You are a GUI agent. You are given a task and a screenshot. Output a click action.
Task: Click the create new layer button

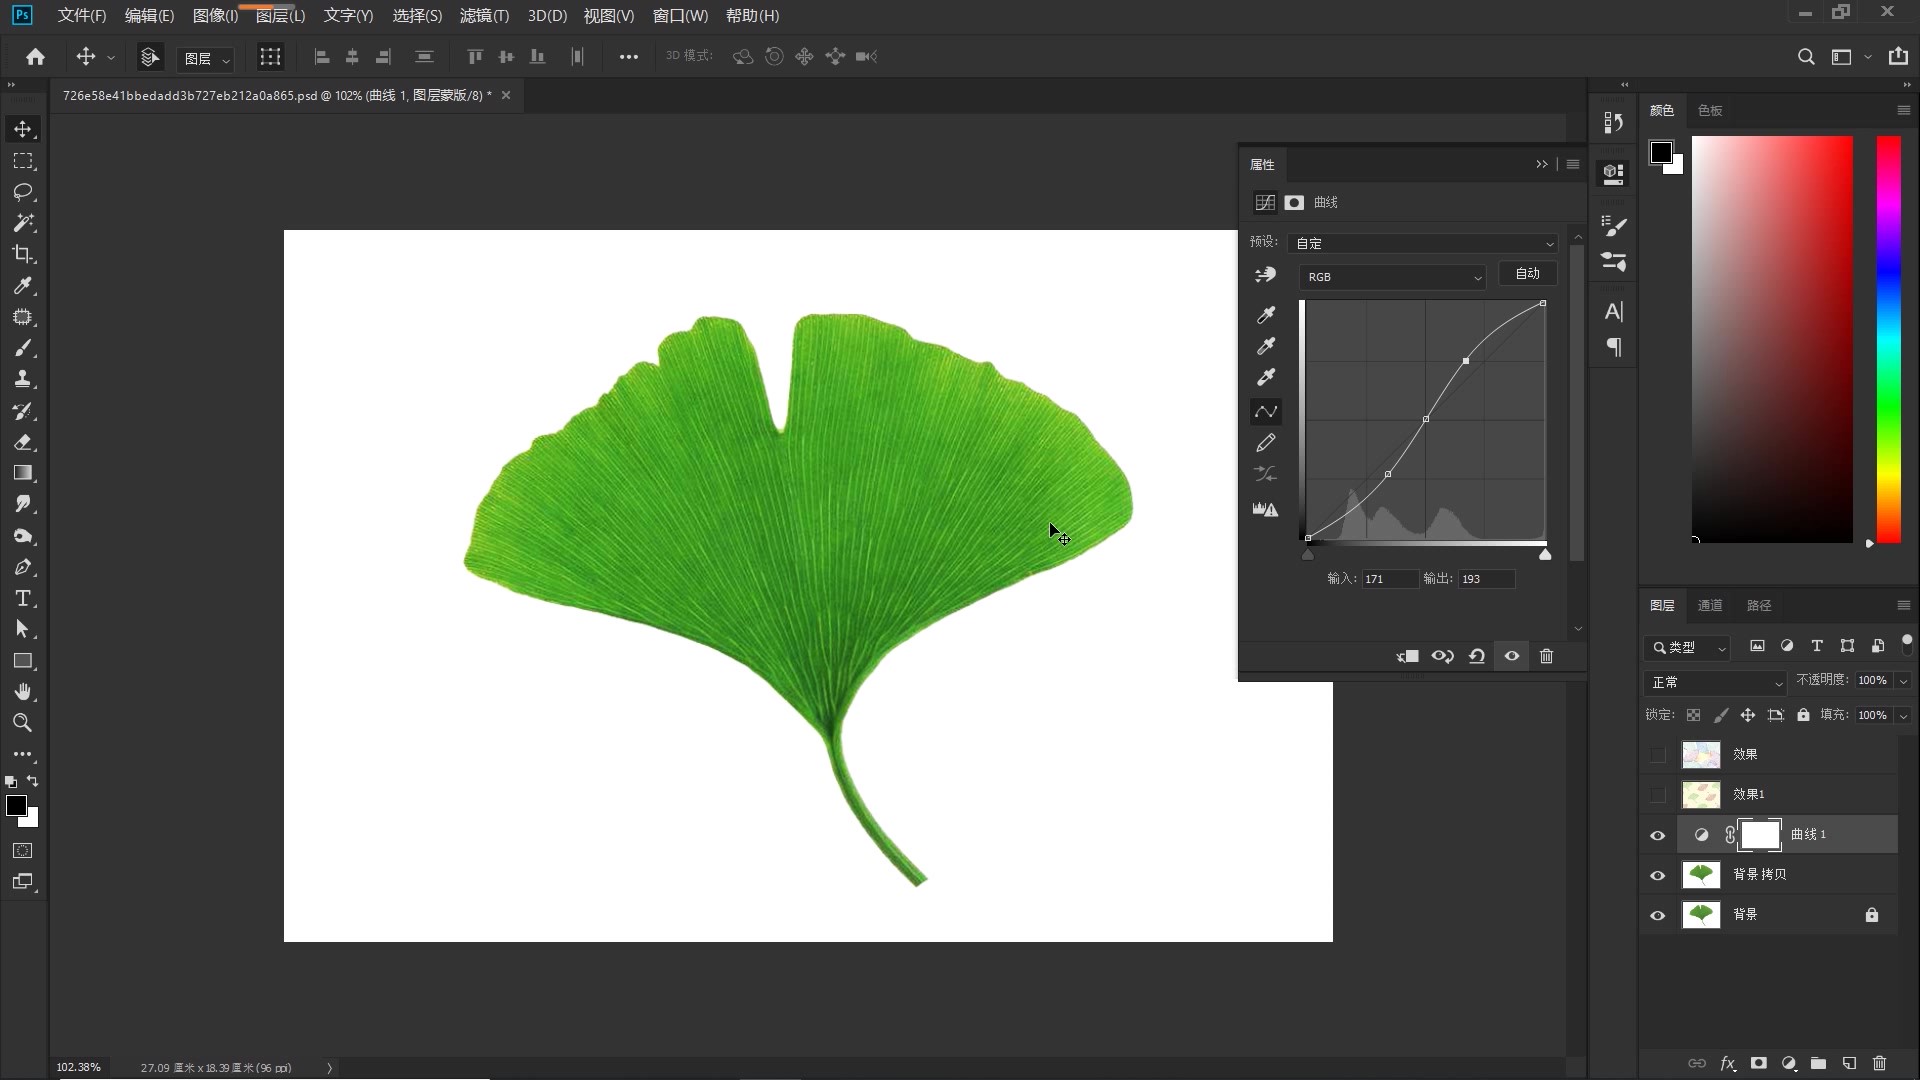click(x=1849, y=1063)
